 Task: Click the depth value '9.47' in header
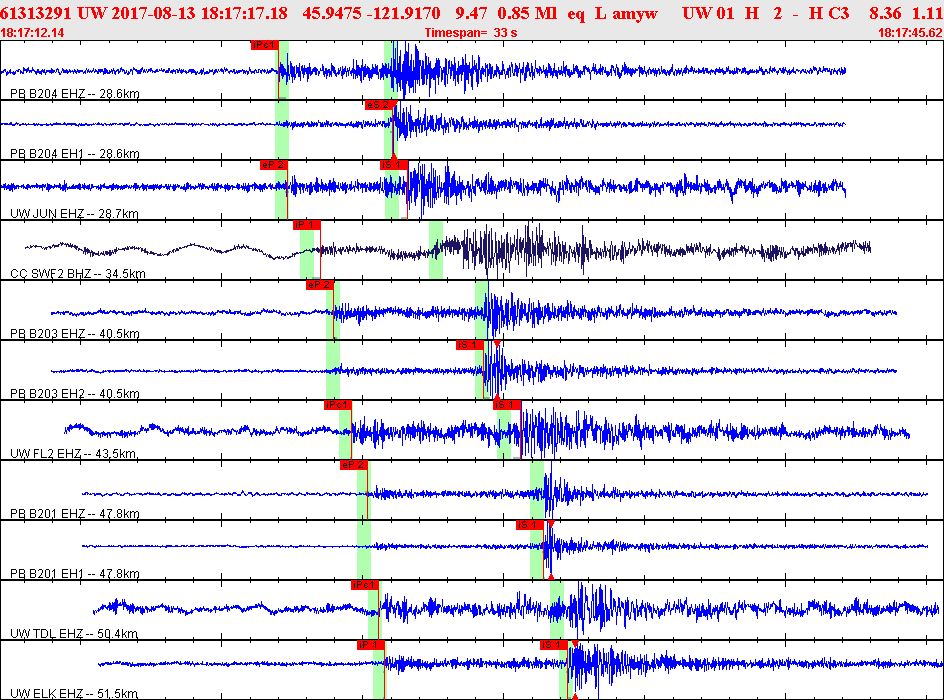(x=471, y=13)
